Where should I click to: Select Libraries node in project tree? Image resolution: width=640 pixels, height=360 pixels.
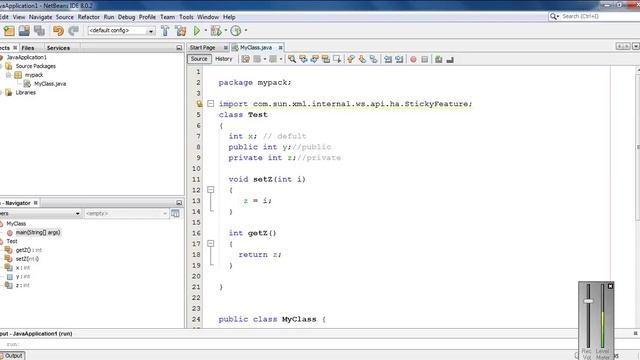[25, 93]
